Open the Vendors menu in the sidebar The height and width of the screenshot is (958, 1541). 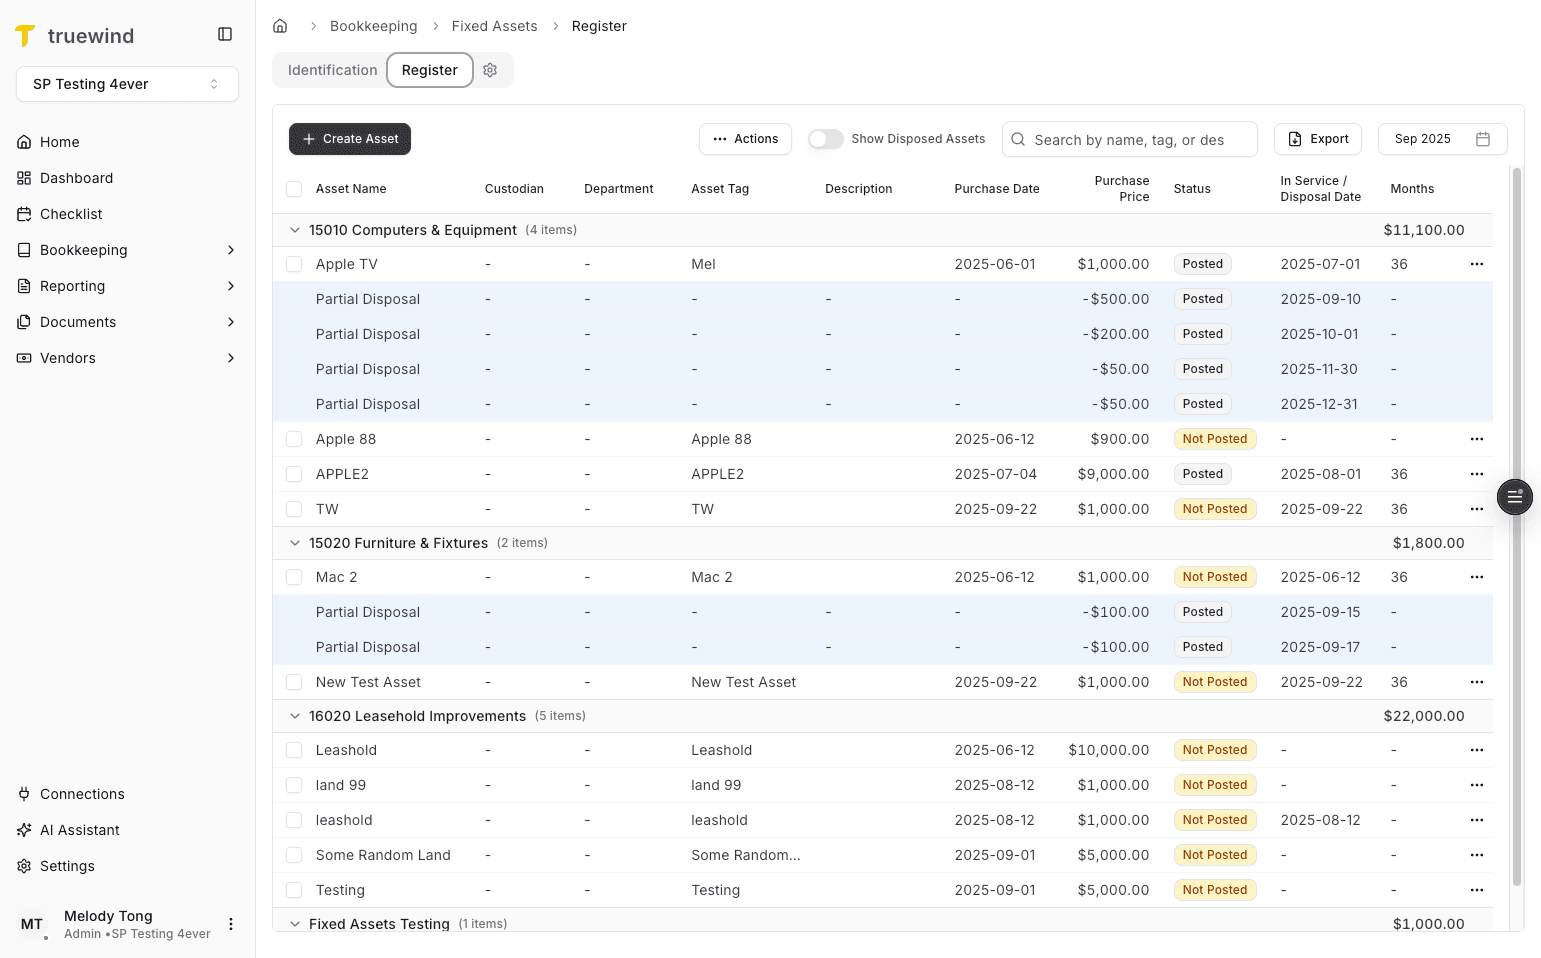tap(67, 357)
